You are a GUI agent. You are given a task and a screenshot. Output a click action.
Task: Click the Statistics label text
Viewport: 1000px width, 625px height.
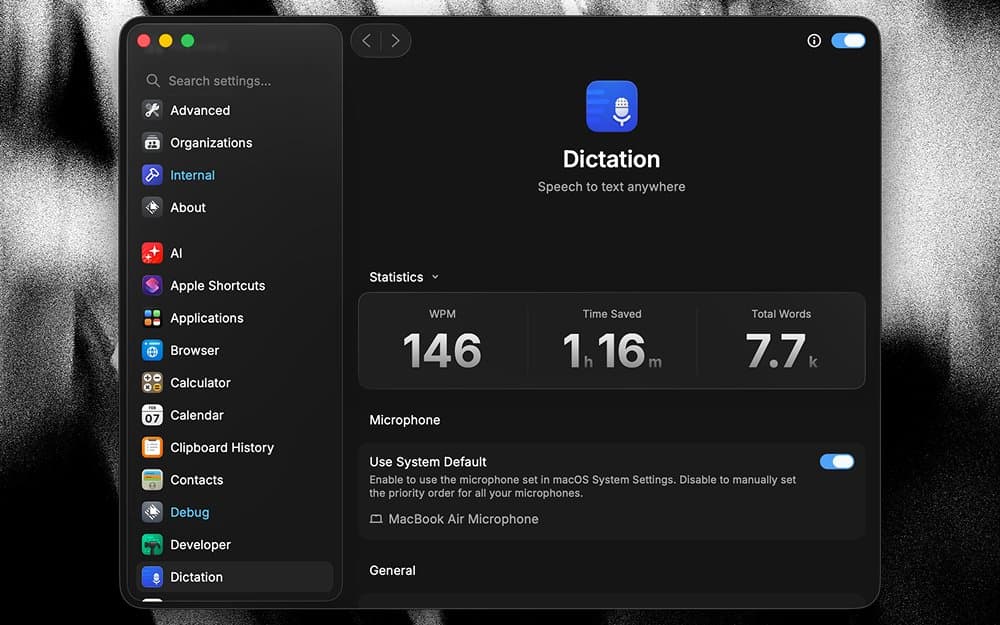(x=396, y=277)
